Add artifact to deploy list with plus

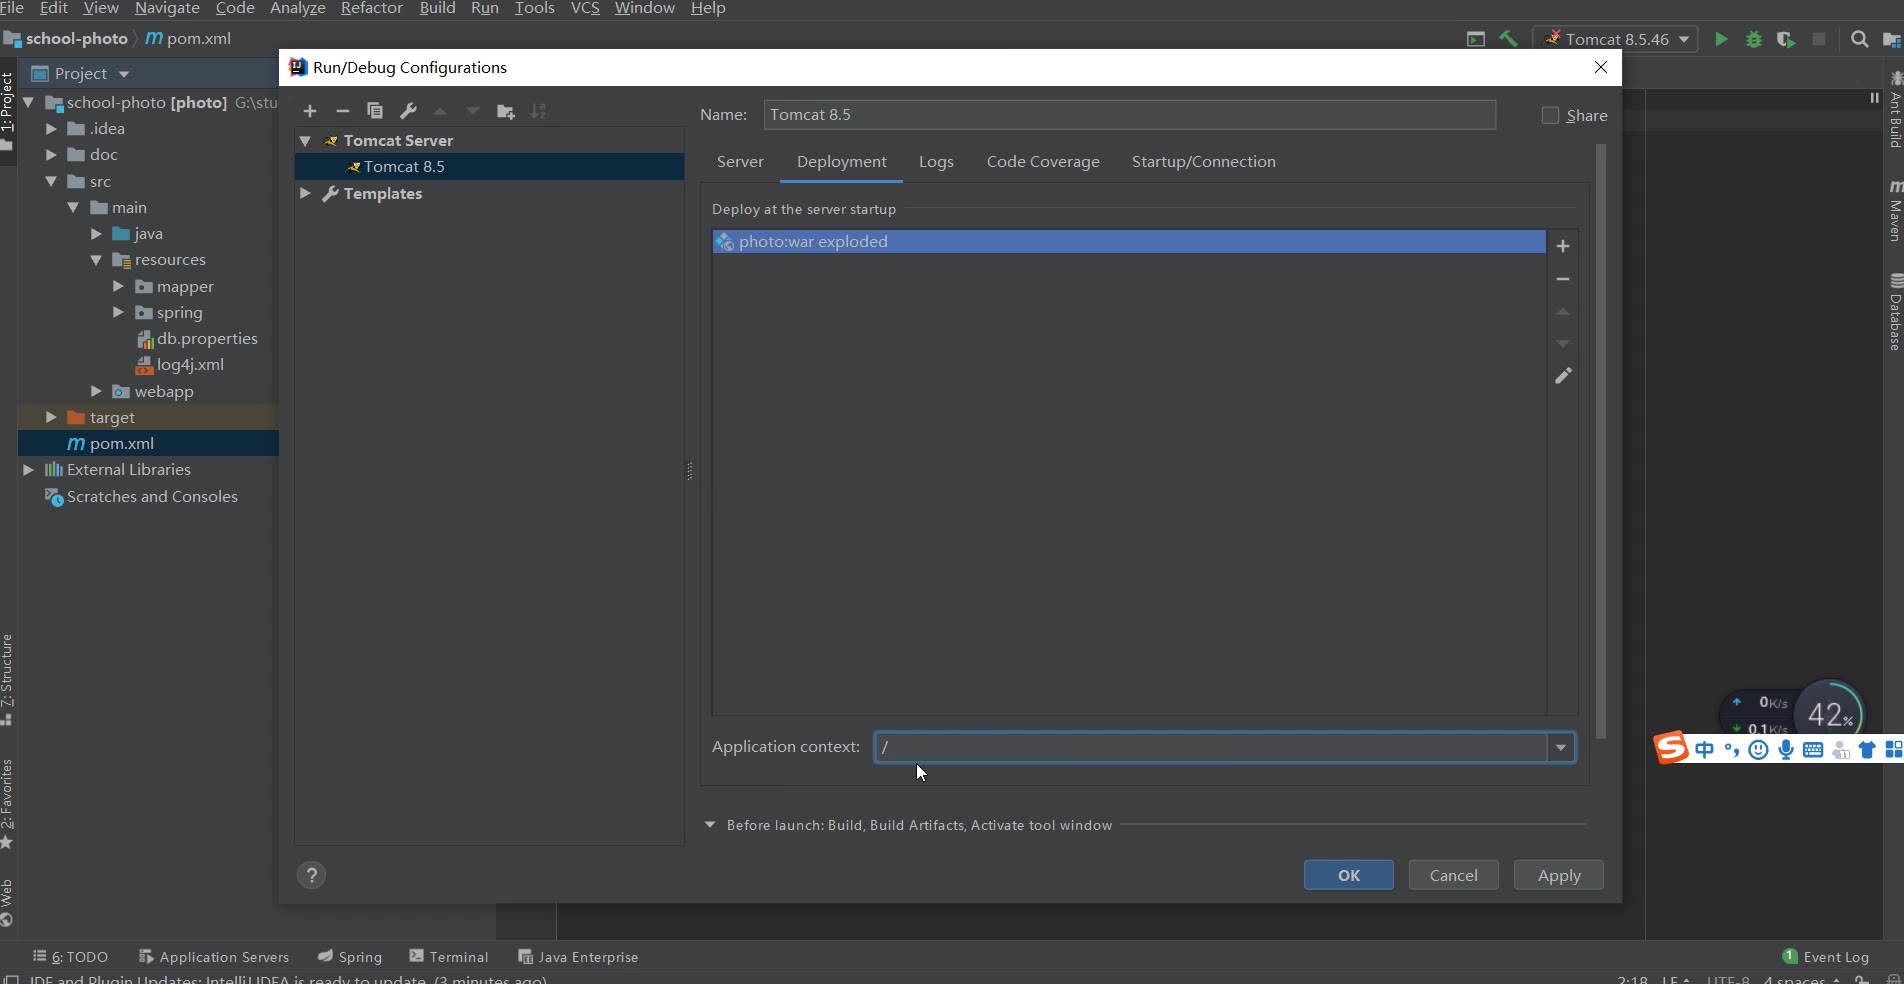coord(1563,246)
